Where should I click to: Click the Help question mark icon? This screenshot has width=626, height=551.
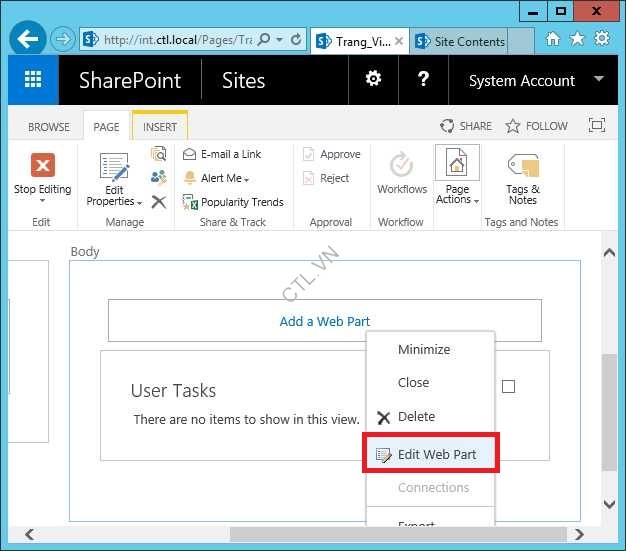click(423, 80)
